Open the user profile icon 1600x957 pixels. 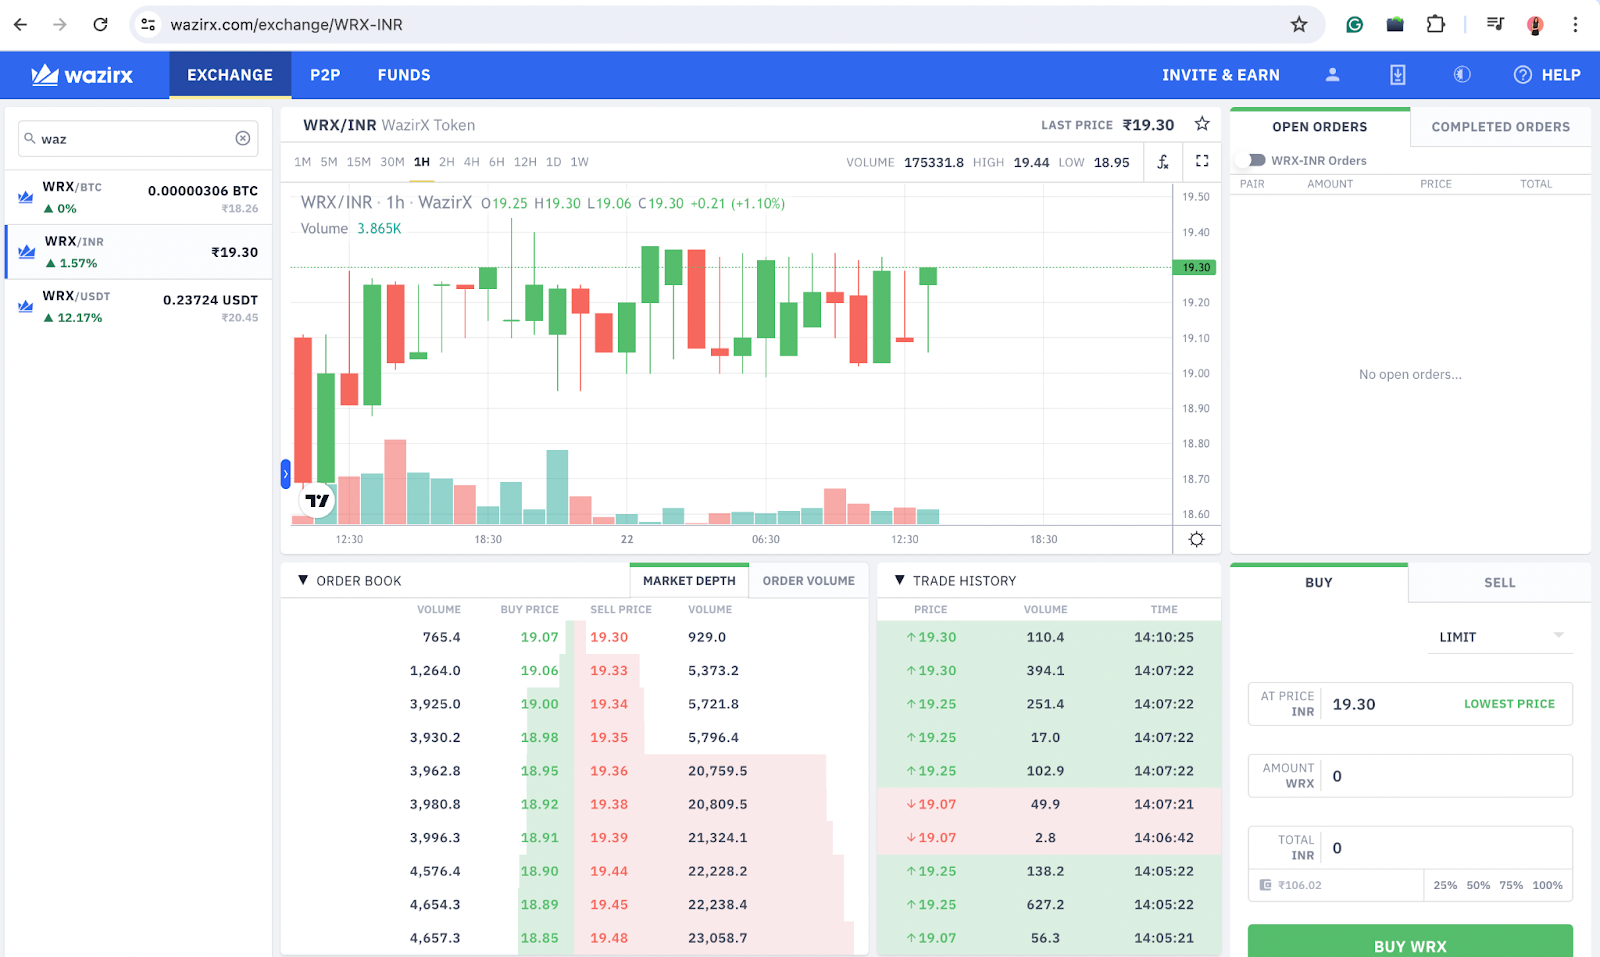(1332, 75)
